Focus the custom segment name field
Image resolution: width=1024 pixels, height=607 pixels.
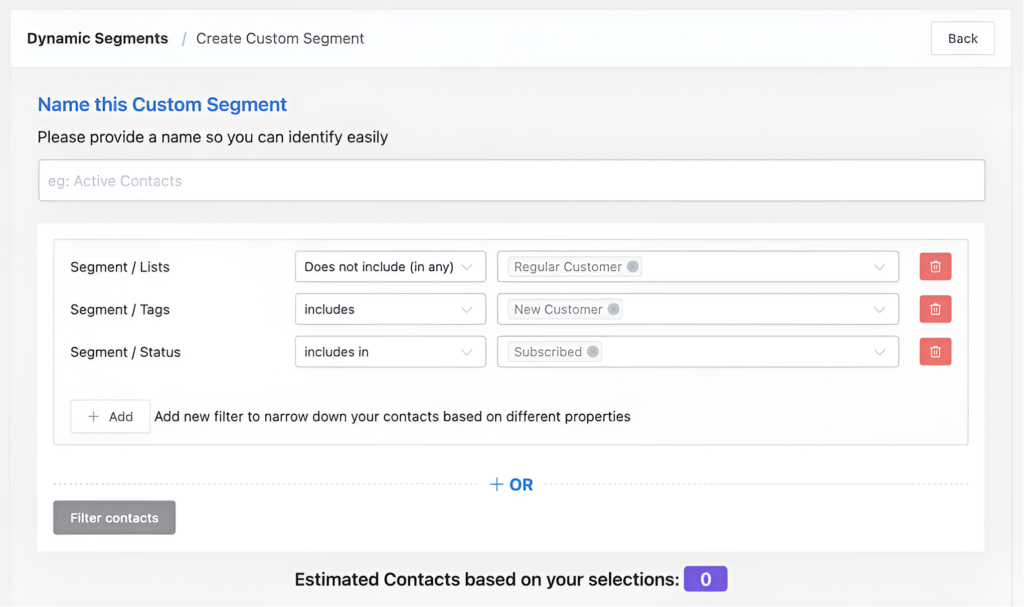pyautogui.click(x=511, y=181)
